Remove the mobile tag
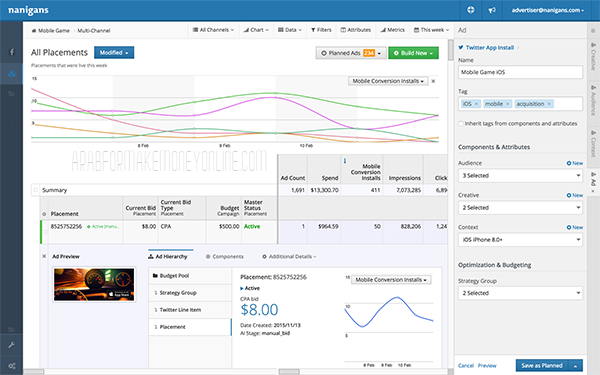Screen dimensions: 600x375 508,104
